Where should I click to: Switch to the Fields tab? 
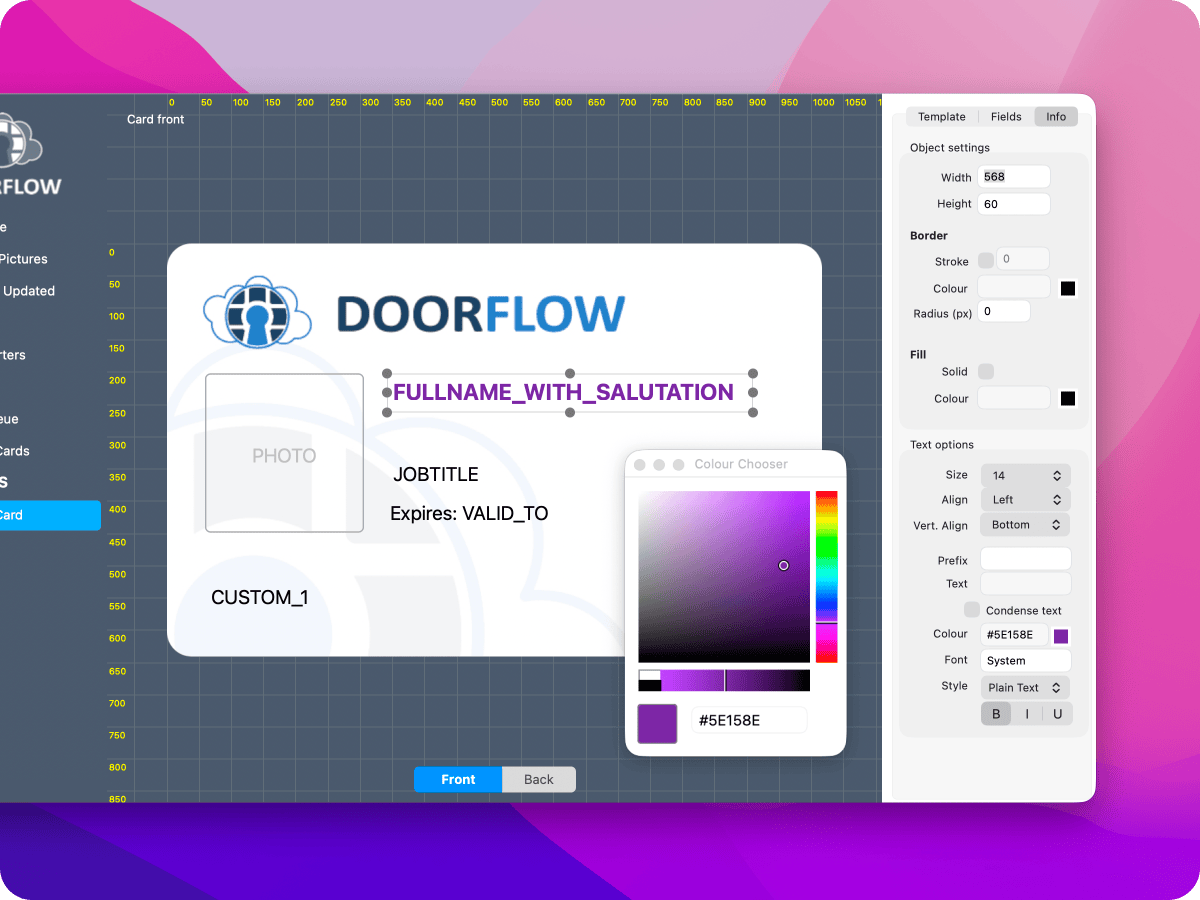tap(1006, 117)
